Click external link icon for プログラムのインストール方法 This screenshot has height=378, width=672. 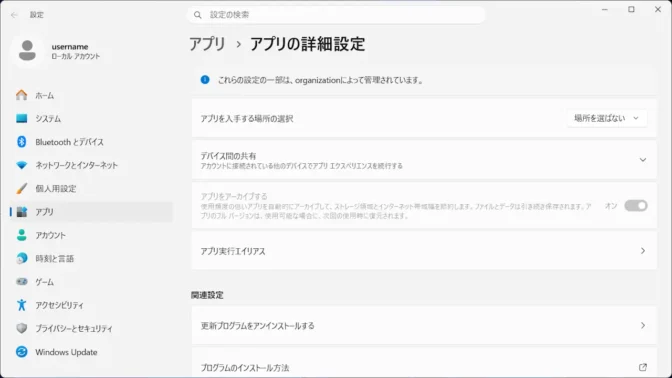click(x=642, y=367)
